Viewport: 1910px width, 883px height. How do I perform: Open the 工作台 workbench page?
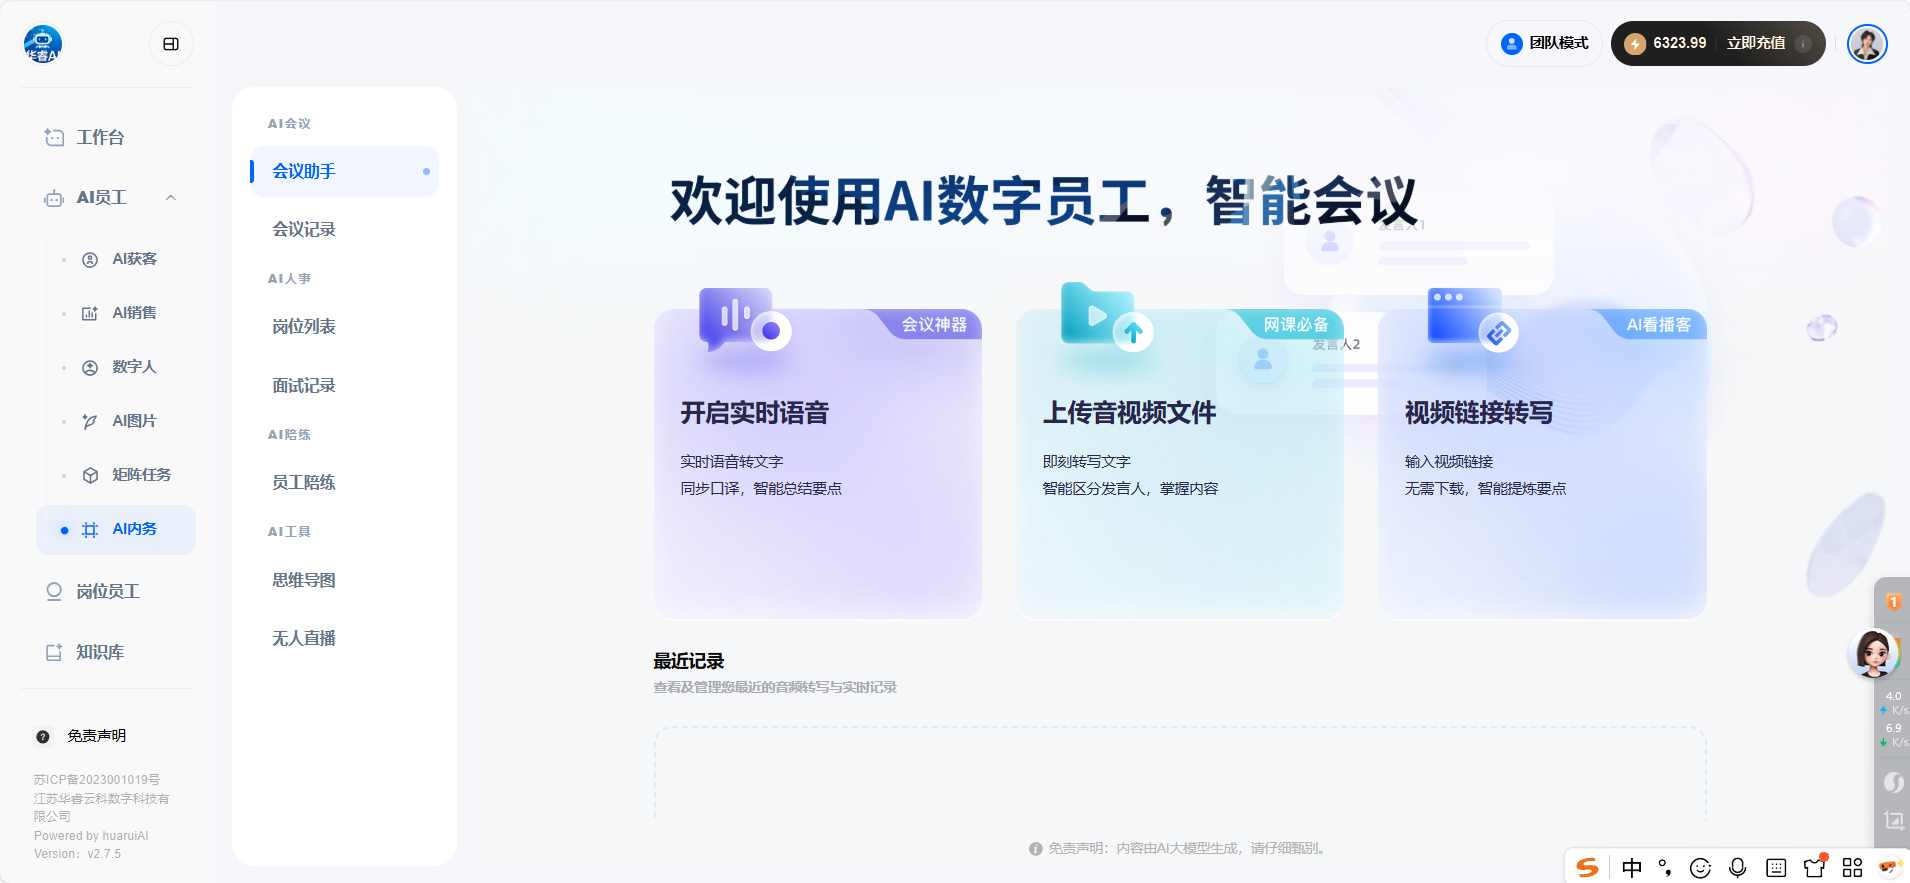click(100, 137)
